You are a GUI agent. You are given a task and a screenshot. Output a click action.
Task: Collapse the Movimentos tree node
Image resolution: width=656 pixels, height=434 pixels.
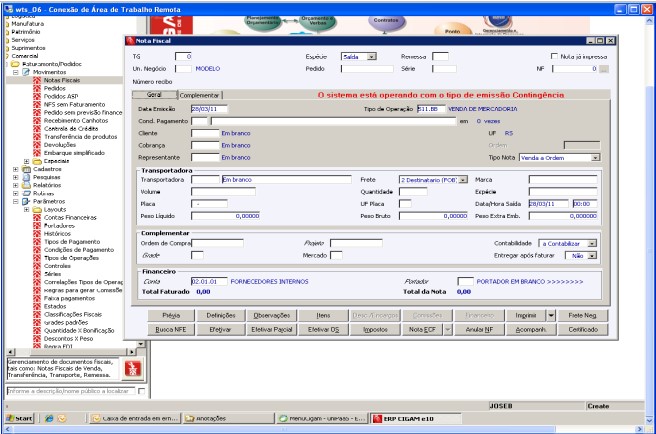tap(15, 72)
